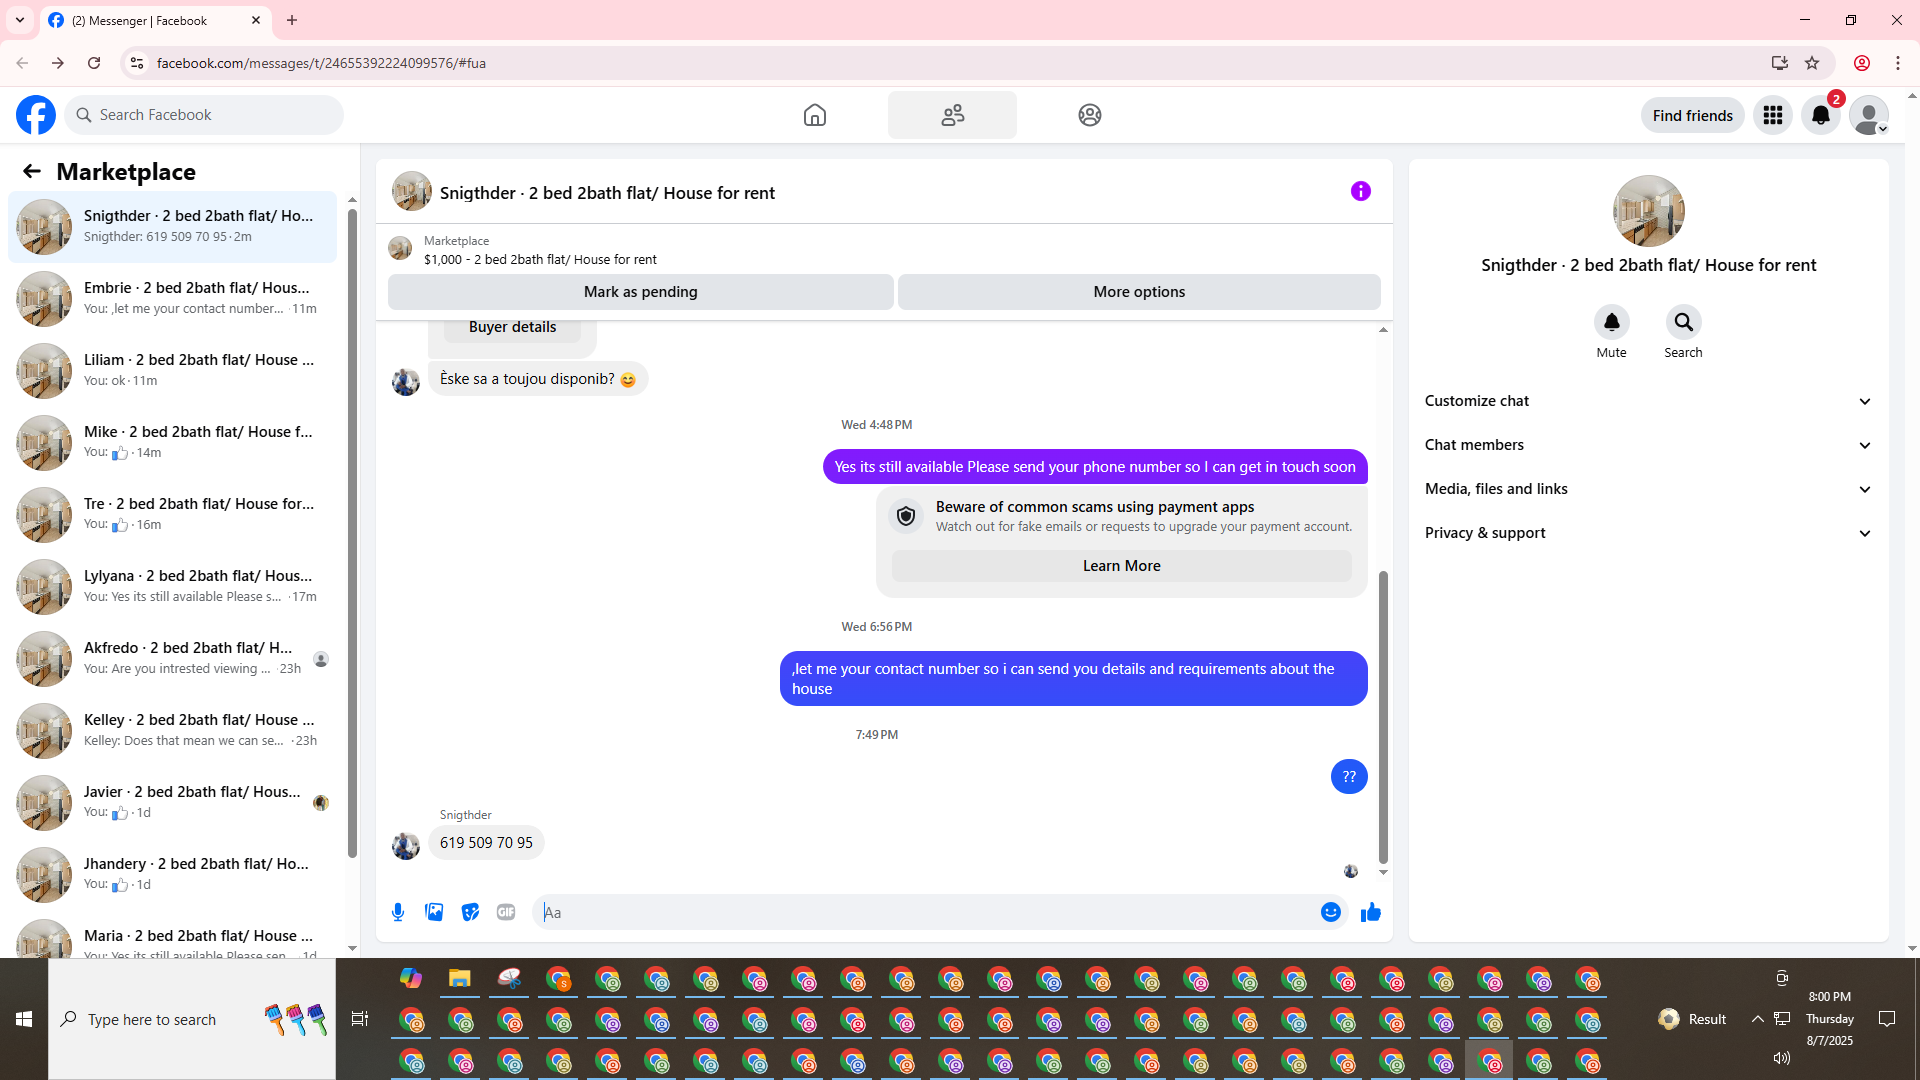The width and height of the screenshot is (1920, 1080).
Task: Select the Snigthder conversation in list
Action: tap(173, 226)
